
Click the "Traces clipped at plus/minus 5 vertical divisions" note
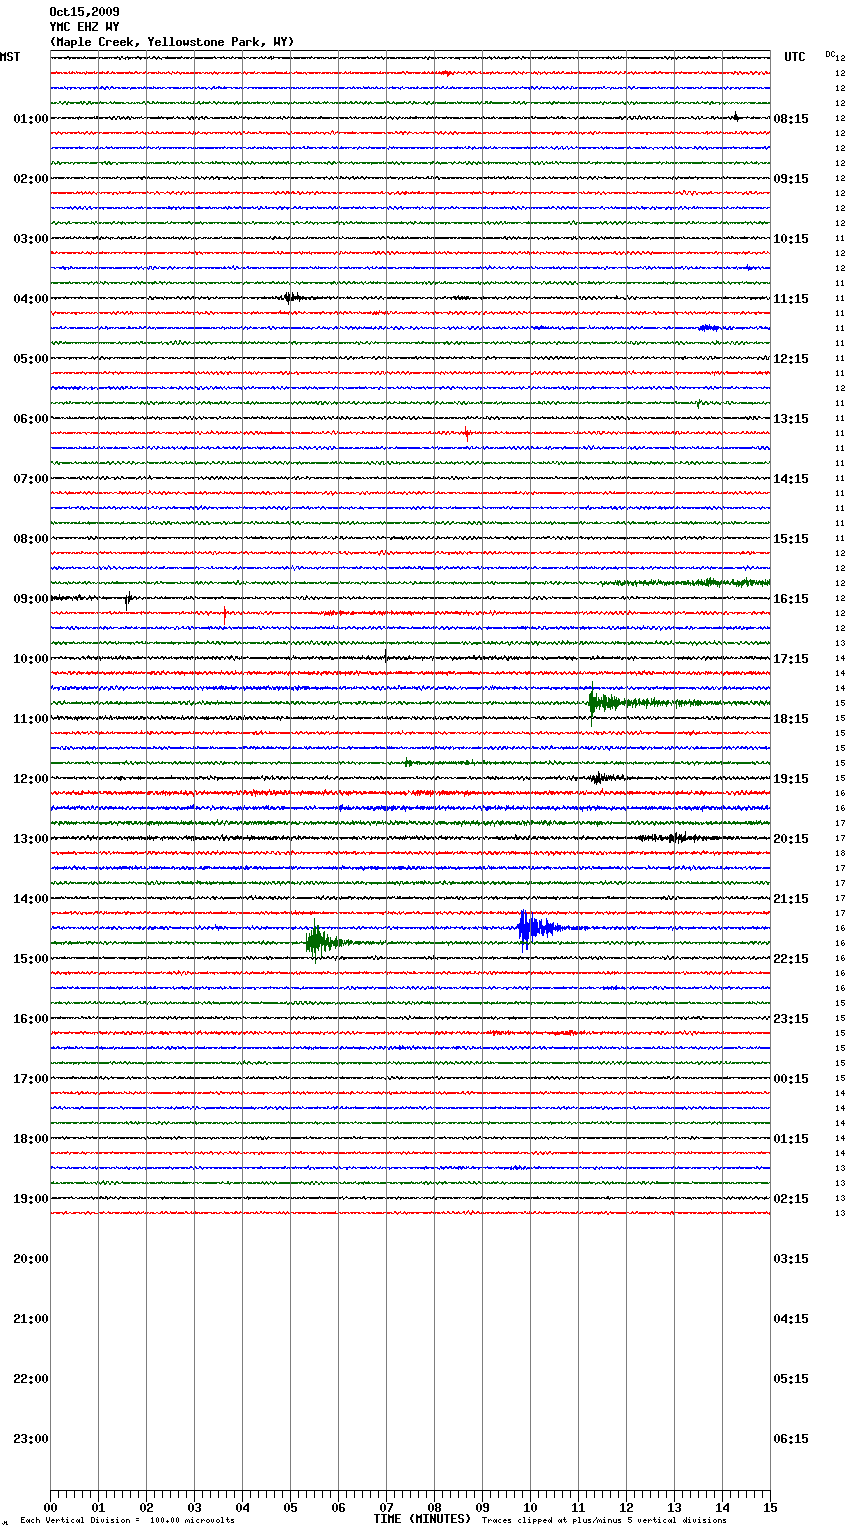pos(604,1521)
